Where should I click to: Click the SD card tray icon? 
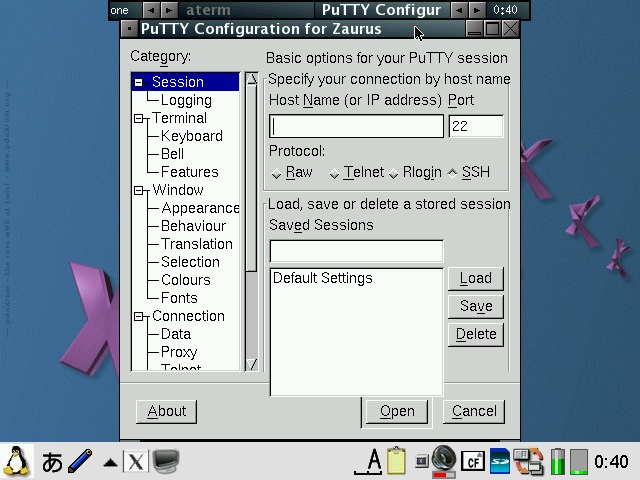pos(499,461)
